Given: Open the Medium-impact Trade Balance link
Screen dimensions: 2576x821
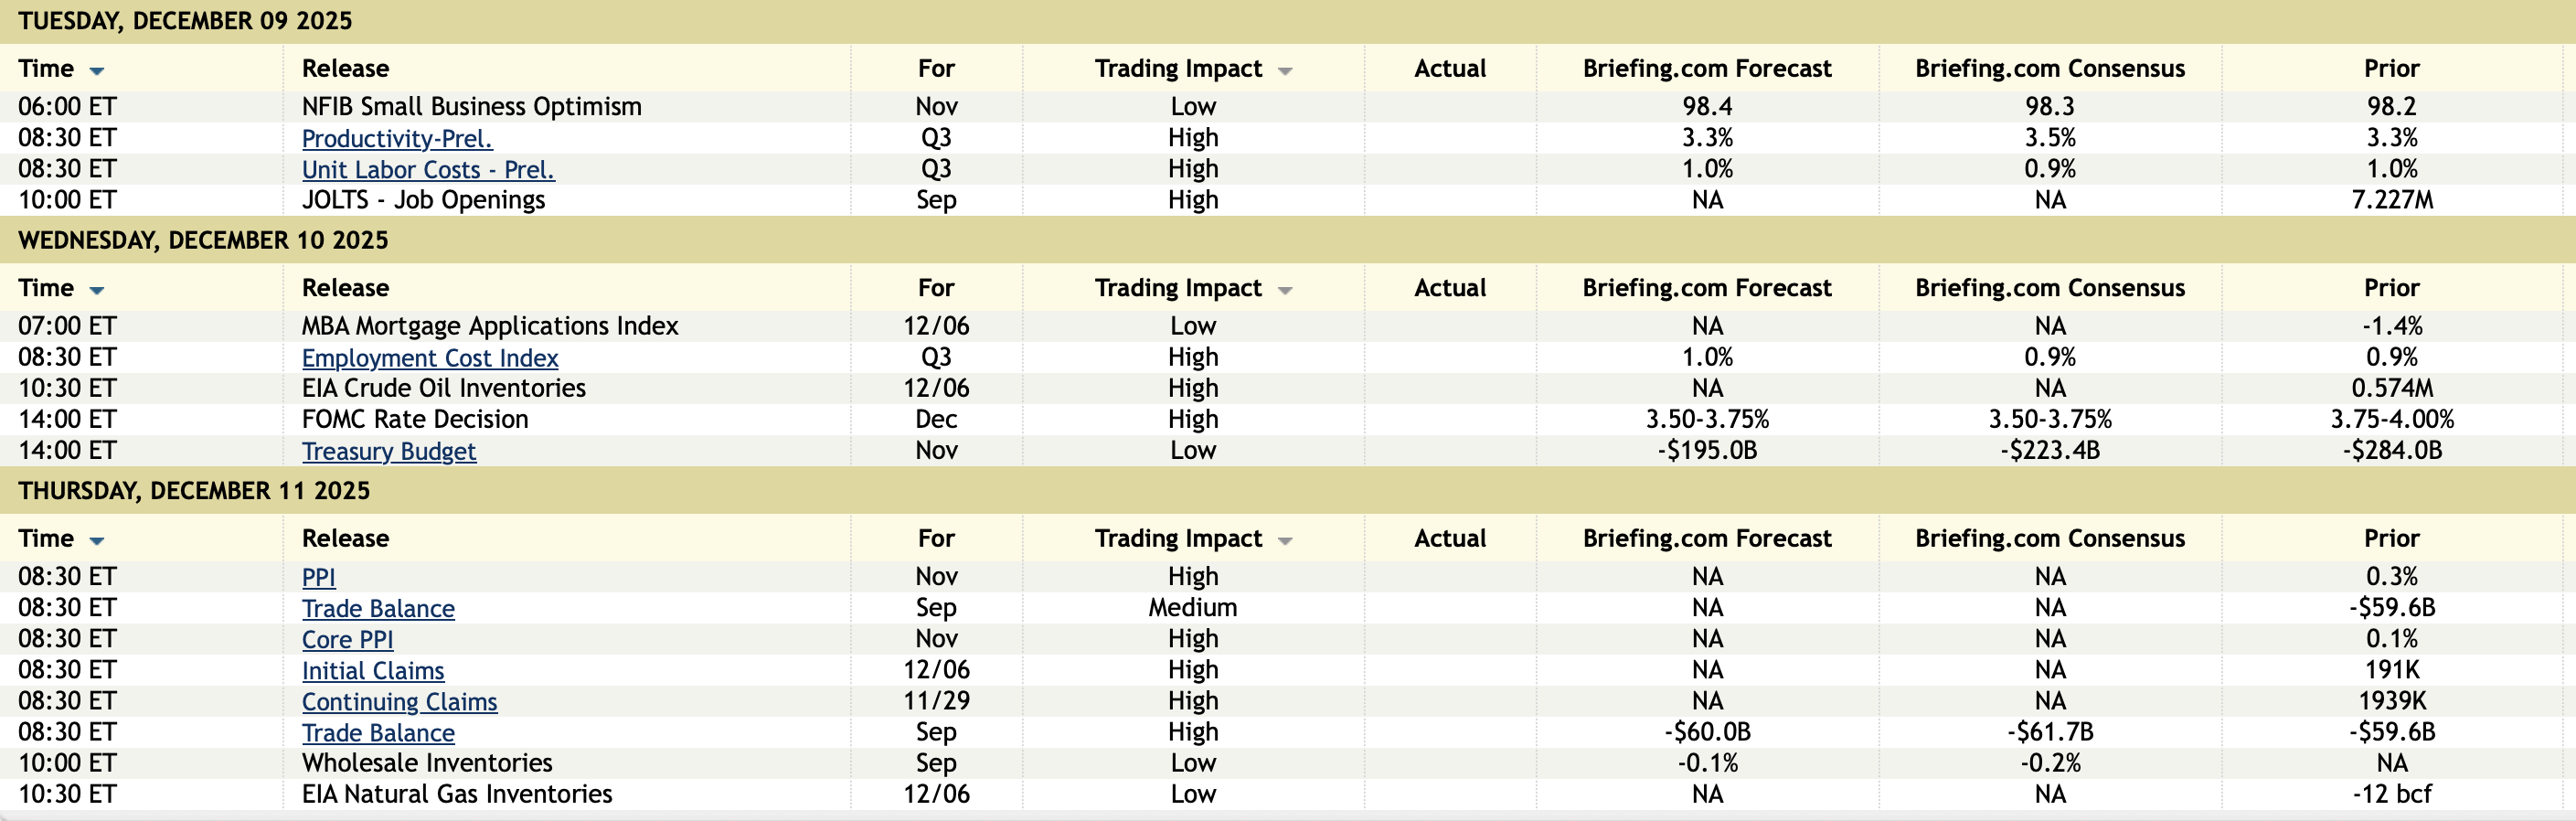Looking at the screenshot, I should point(378,608).
